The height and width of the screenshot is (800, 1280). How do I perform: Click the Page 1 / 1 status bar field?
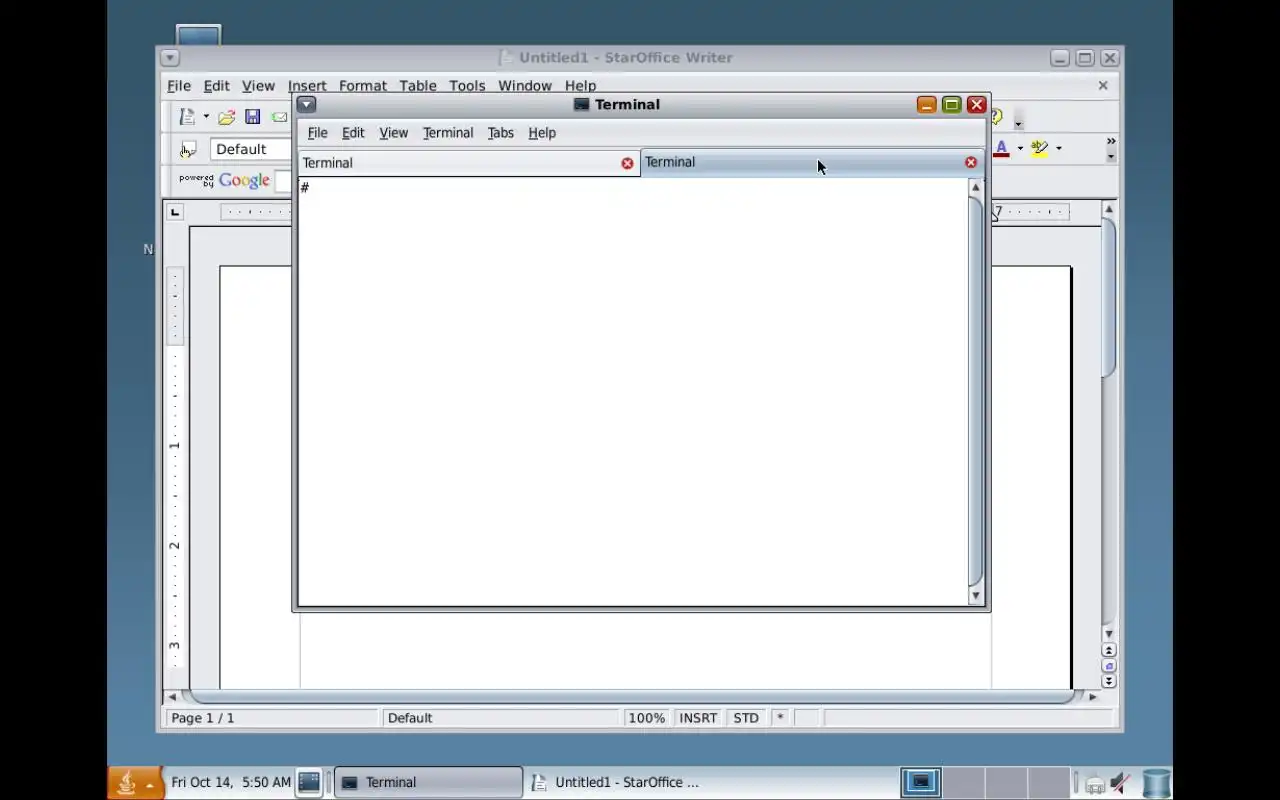[x=271, y=718]
